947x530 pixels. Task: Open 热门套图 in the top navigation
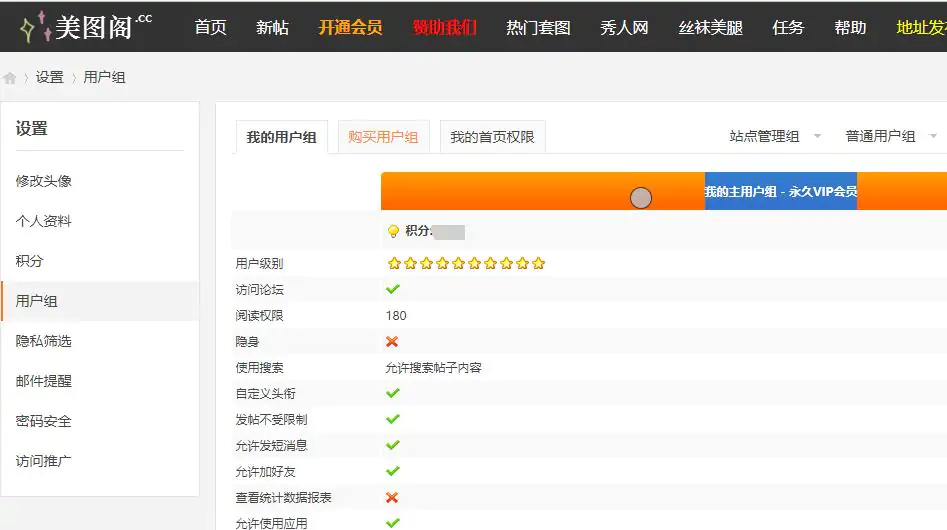coord(538,27)
